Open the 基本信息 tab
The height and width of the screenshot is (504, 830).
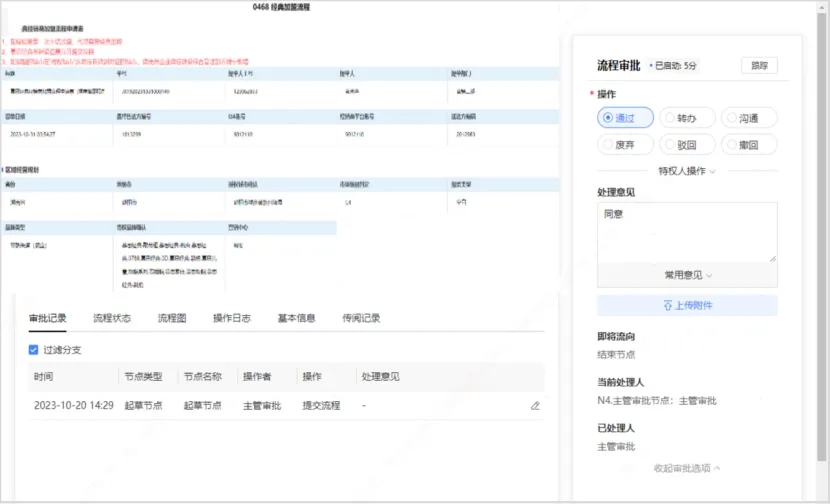coord(296,319)
